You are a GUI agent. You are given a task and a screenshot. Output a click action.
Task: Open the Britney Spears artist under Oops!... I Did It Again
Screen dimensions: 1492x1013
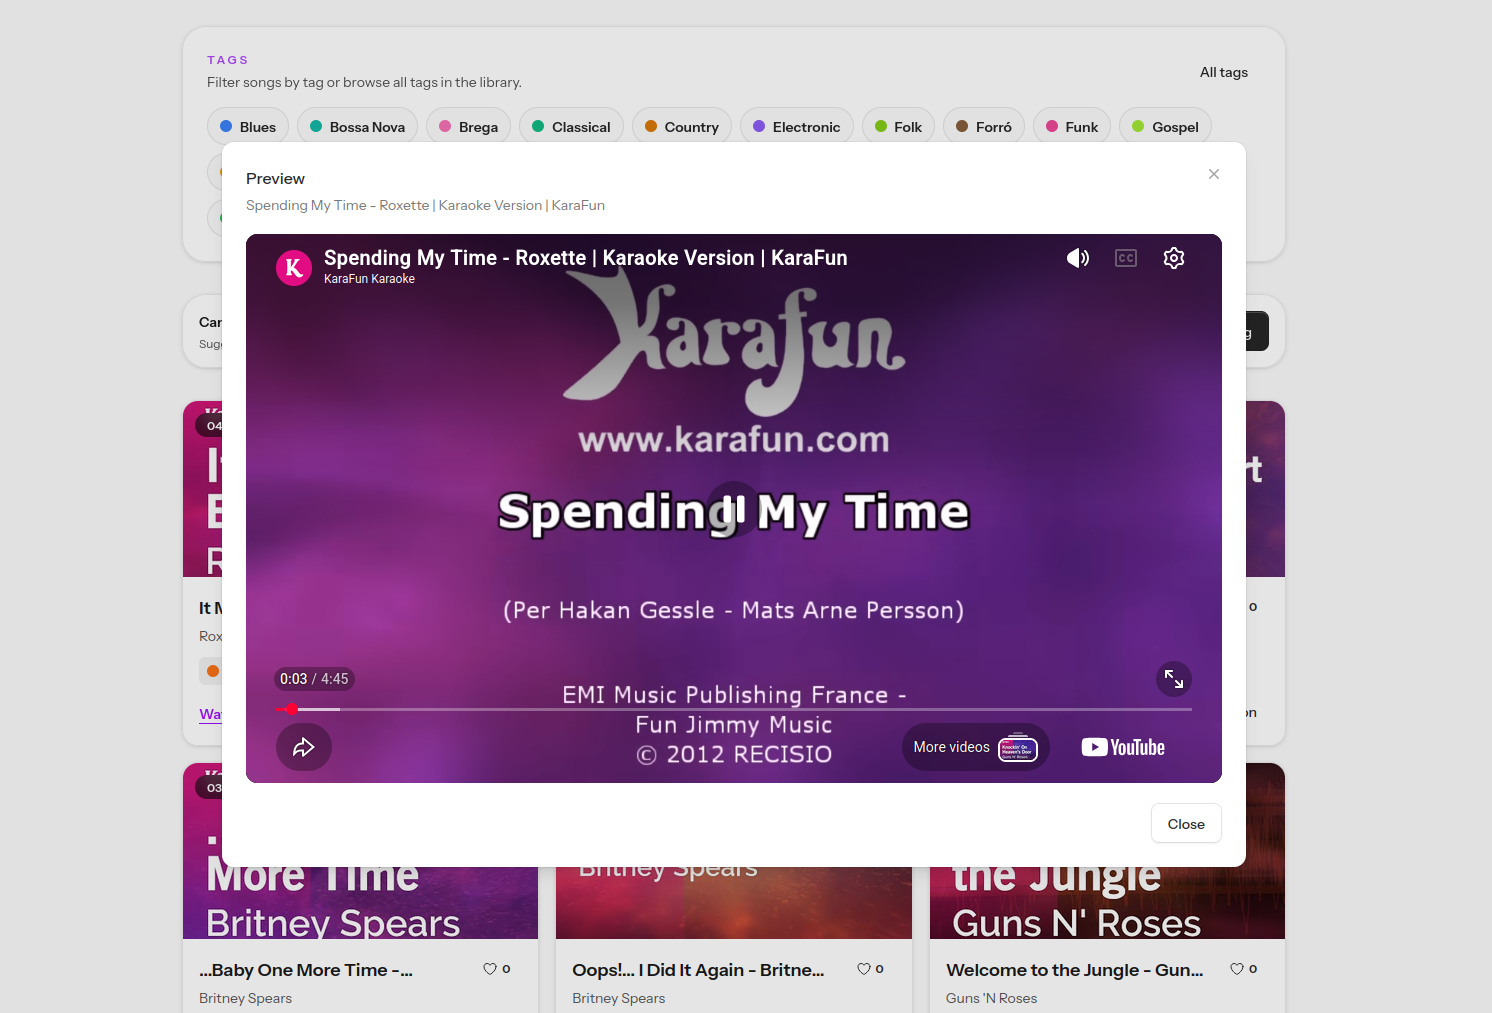618,998
